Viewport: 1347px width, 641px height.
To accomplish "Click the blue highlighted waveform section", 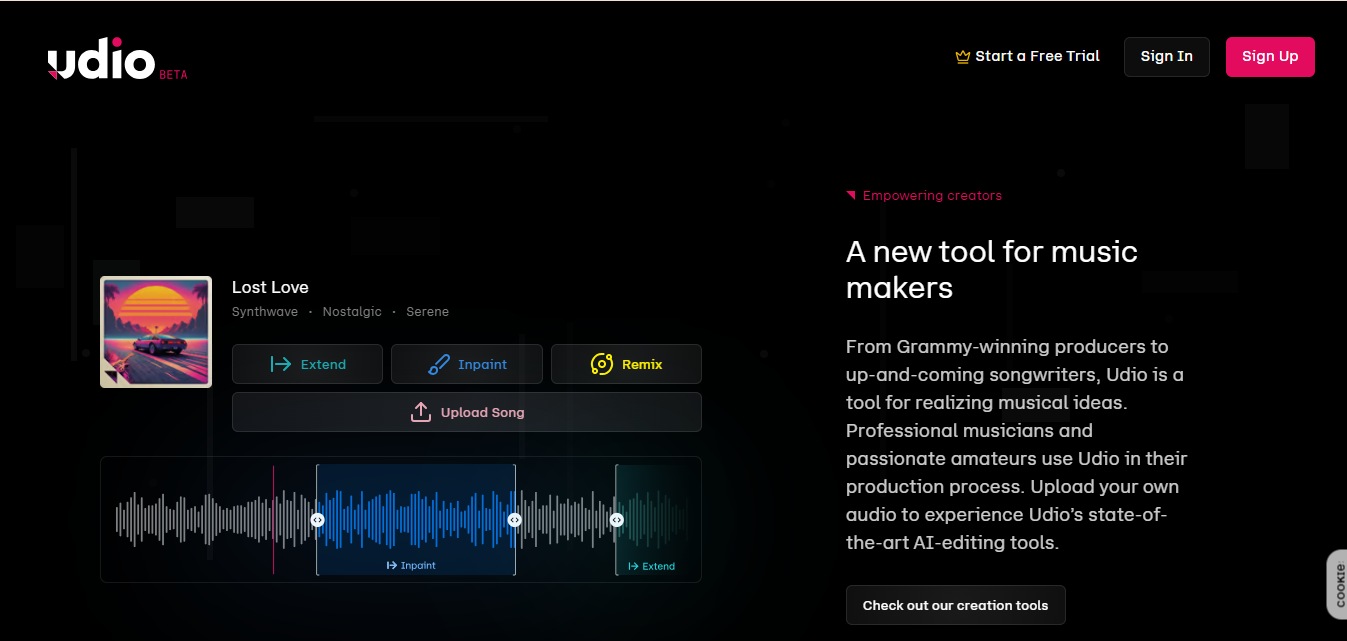I will [416, 519].
